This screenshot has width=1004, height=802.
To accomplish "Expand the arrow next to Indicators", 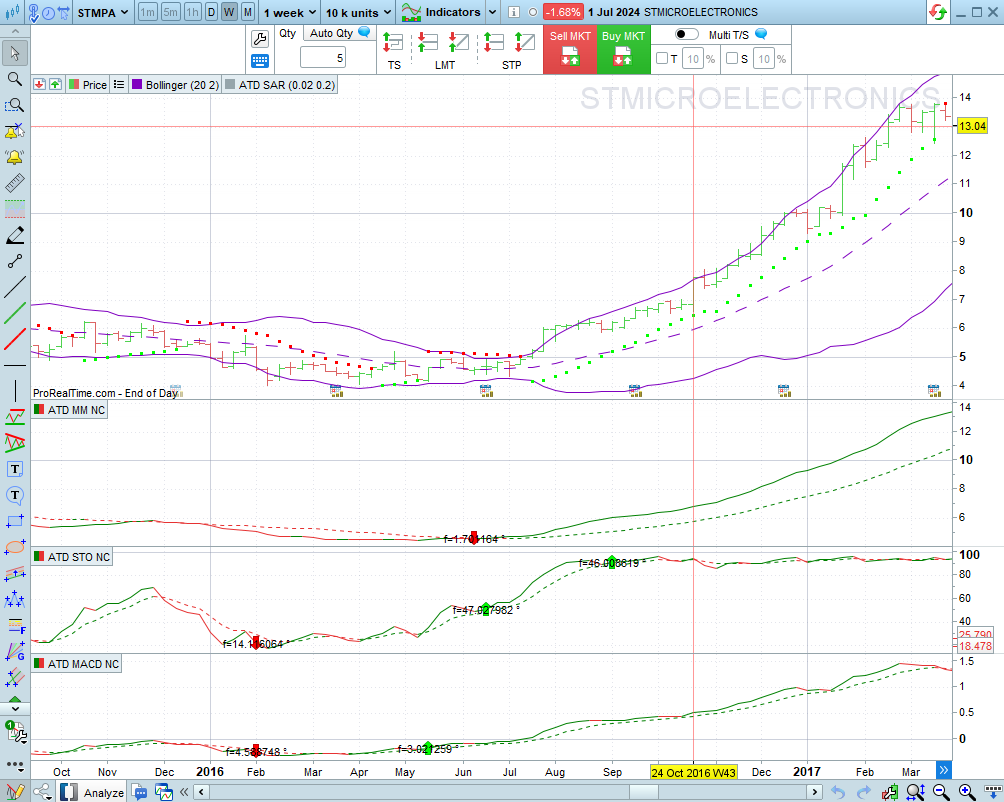I will coord(492,12).
